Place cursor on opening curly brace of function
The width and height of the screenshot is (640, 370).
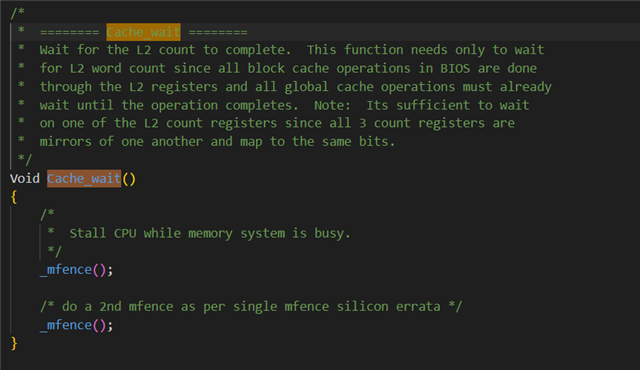[14, 197]
